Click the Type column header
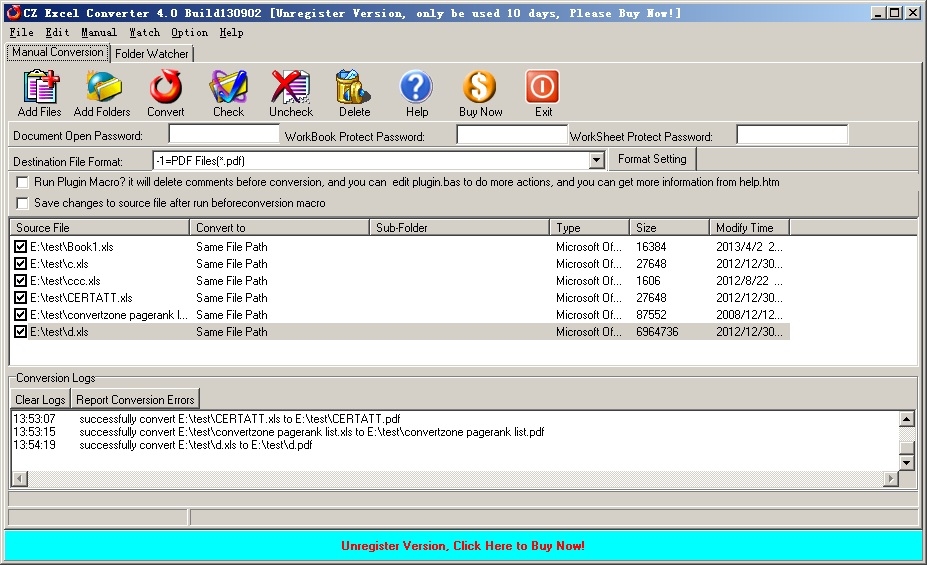 pyautogui.click(x=589, y=228)
